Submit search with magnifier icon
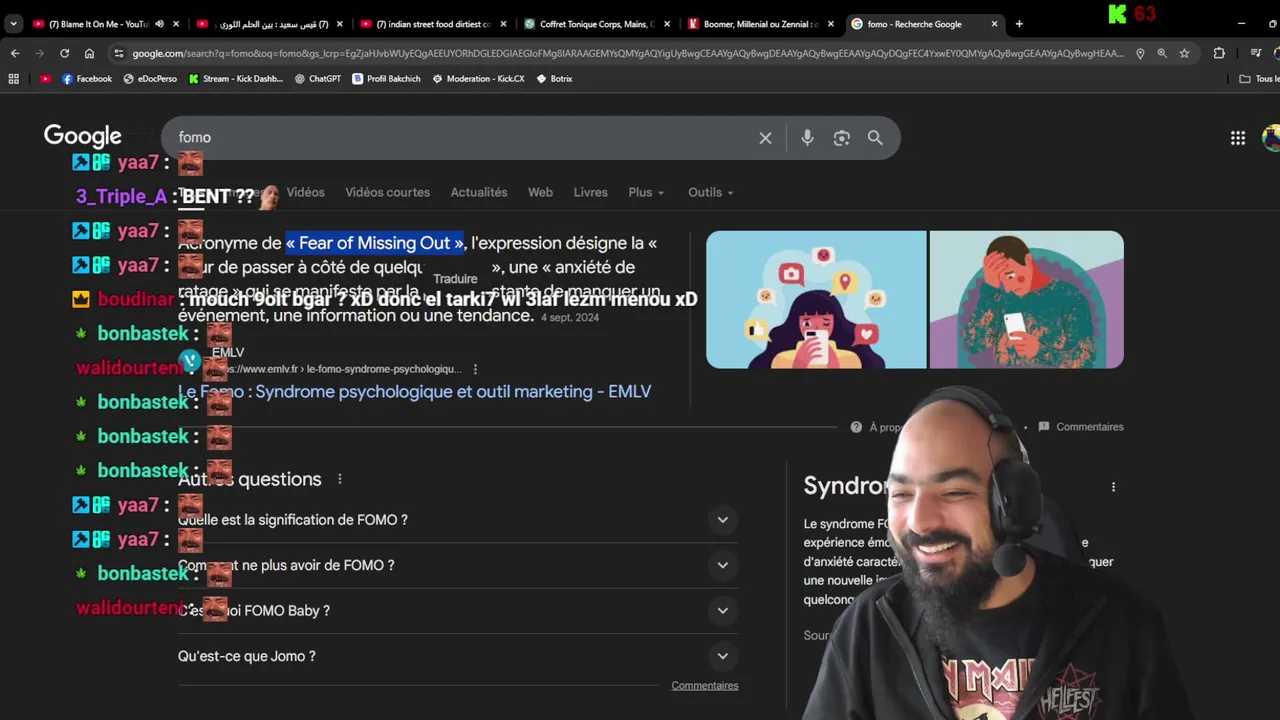Viewport: 1280px width, 720px height. click(x=875, y=138)
